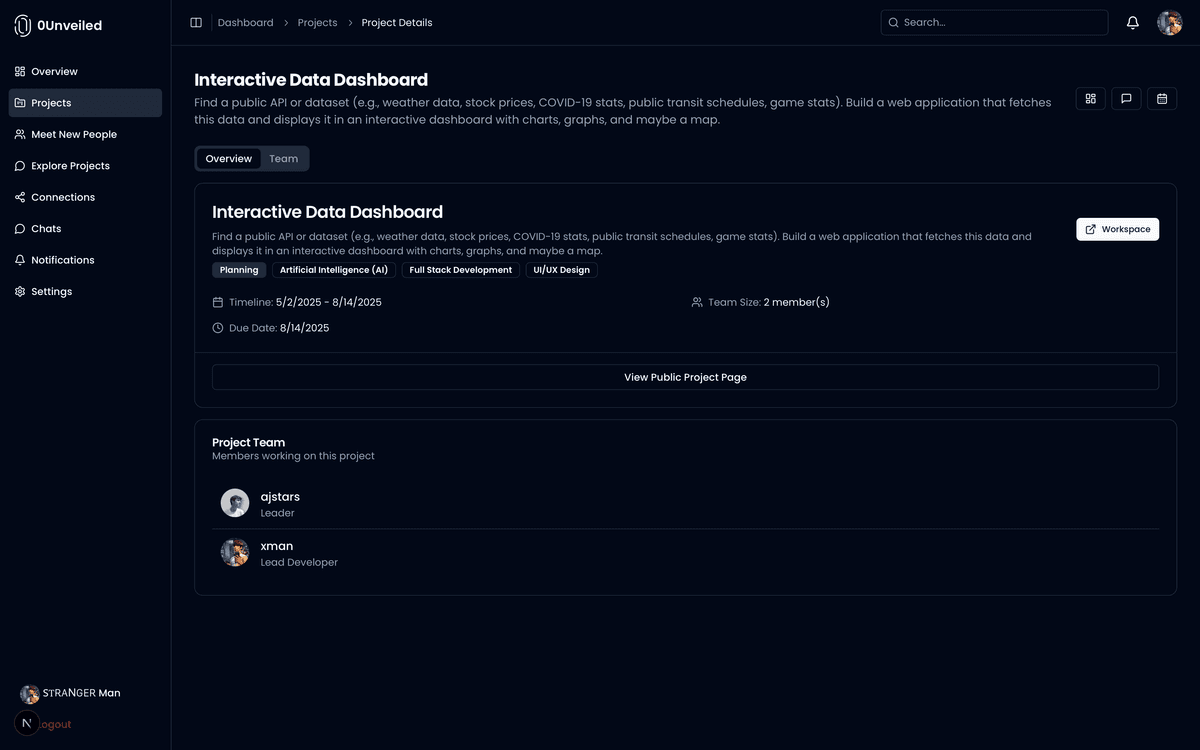Click the user avatar in top bar
Screen dimensions: 1200x750
point(1169,23)
